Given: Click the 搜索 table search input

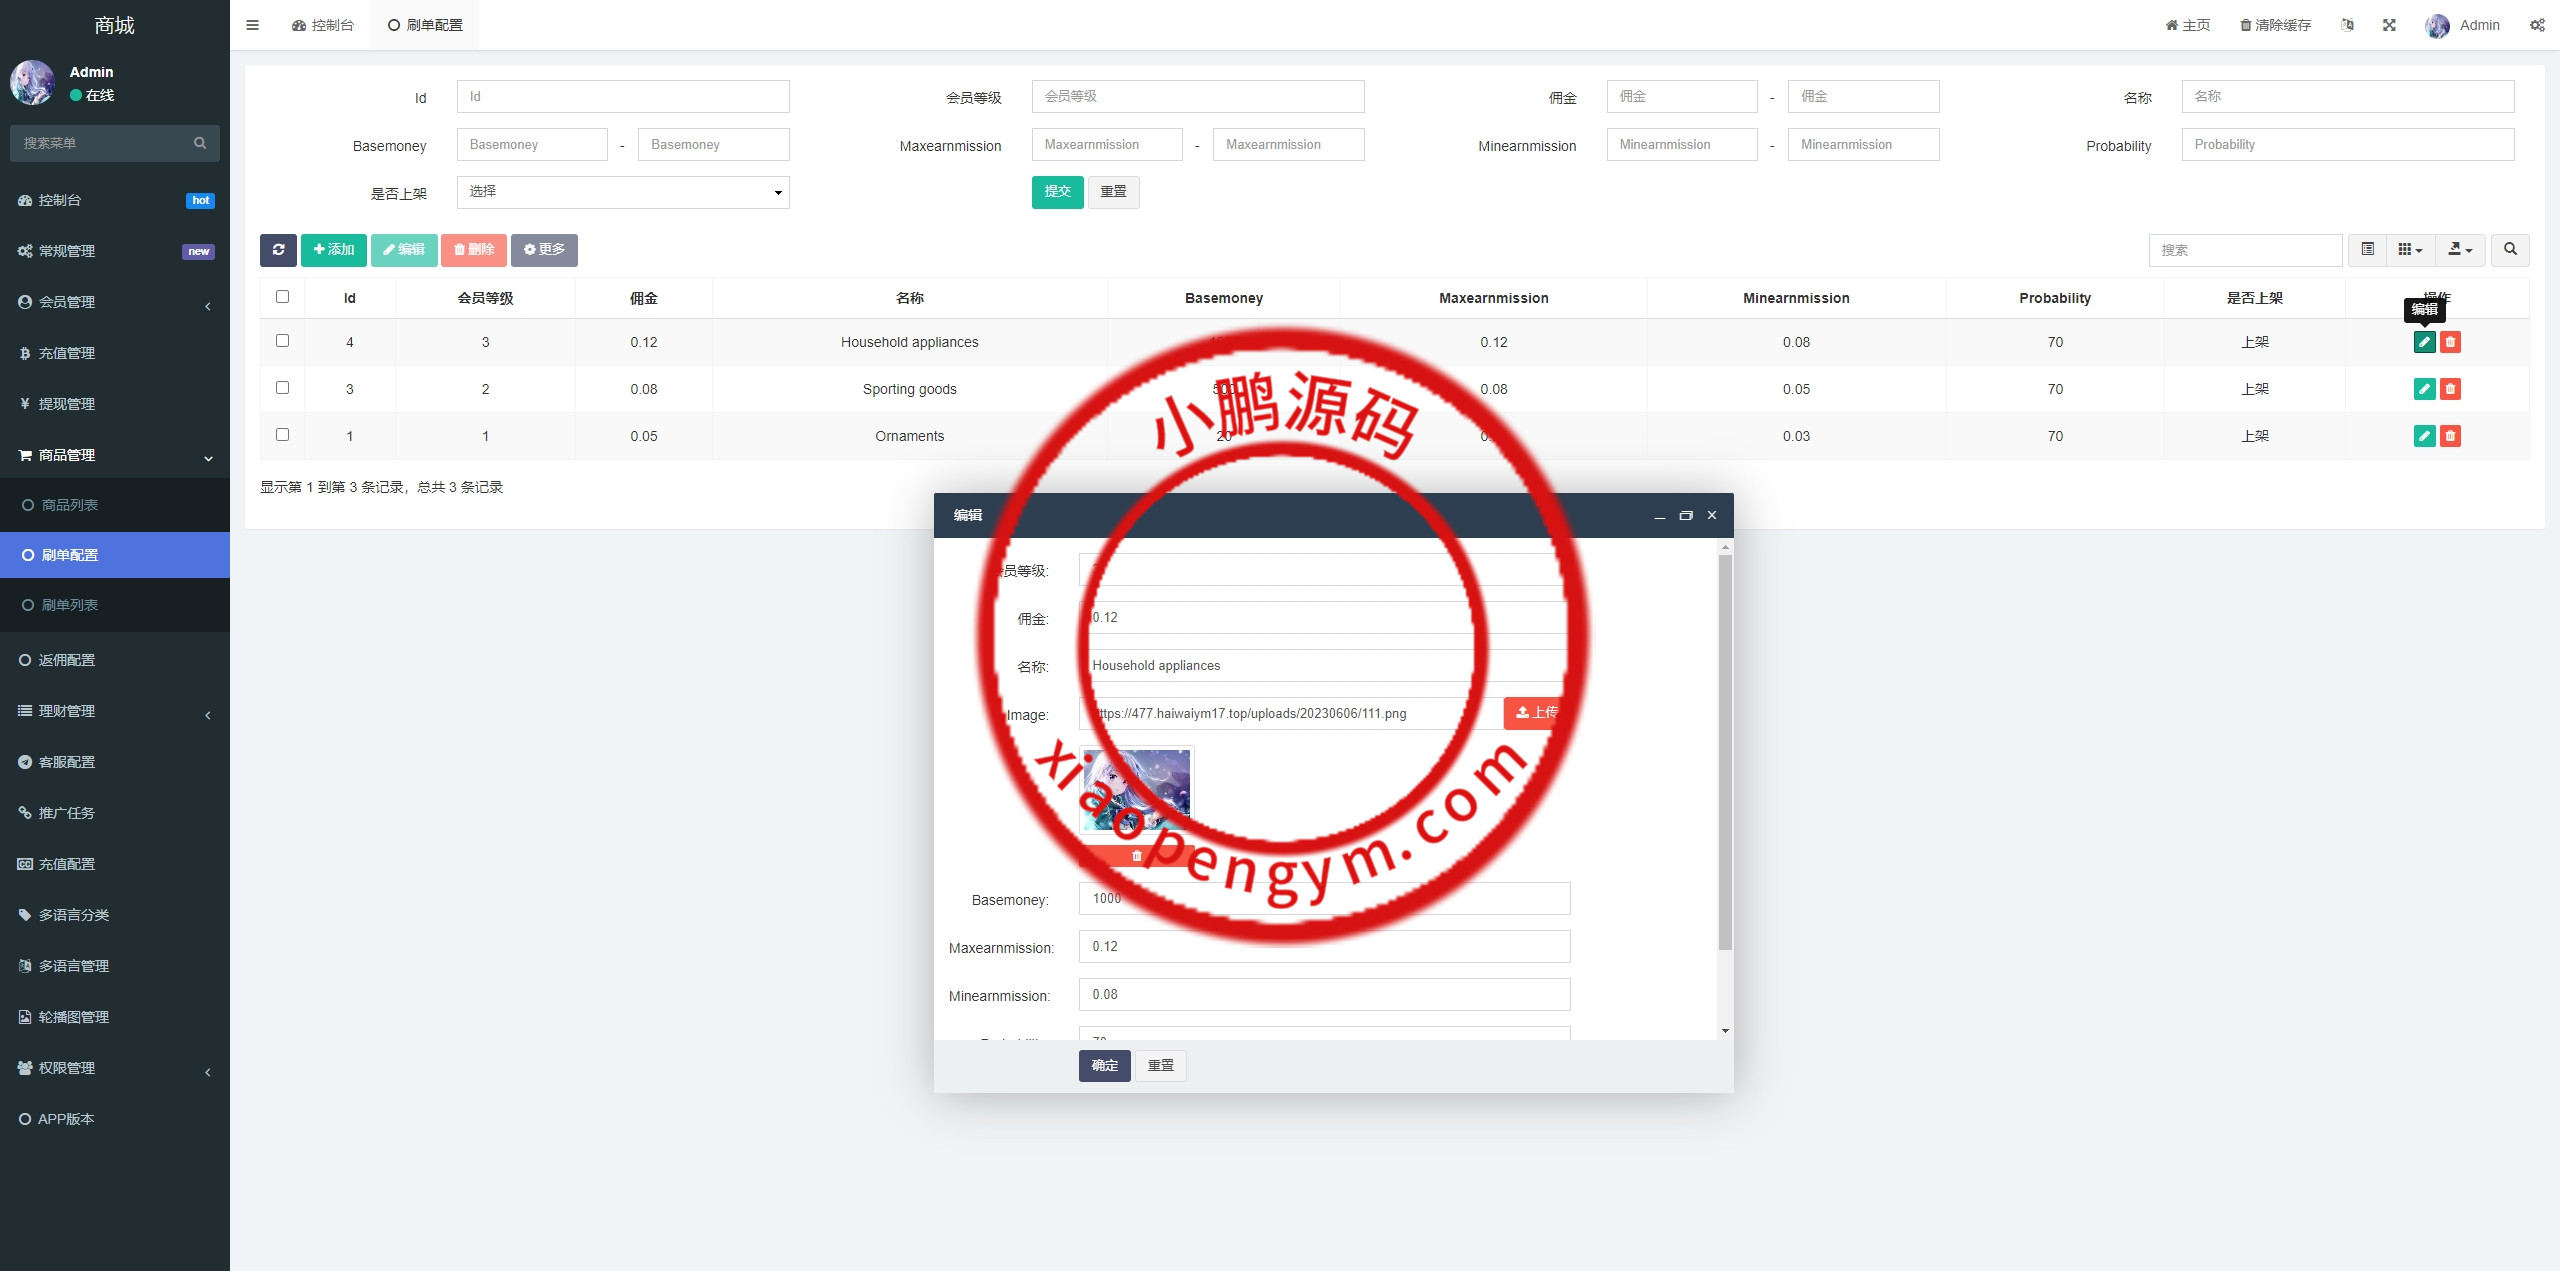Looking at the screenshot, I should point(2245,250).
